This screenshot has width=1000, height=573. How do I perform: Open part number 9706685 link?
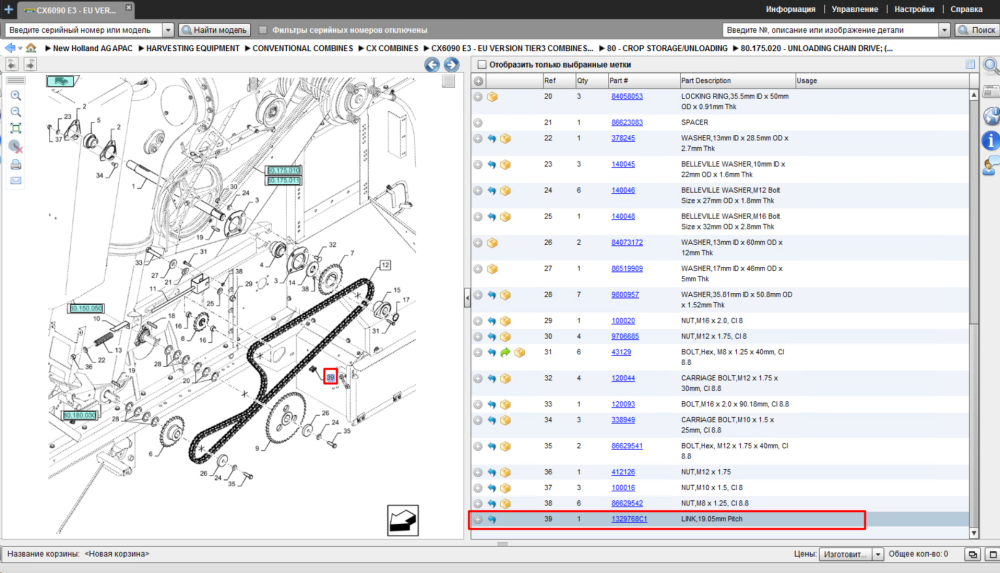(625, 337)
